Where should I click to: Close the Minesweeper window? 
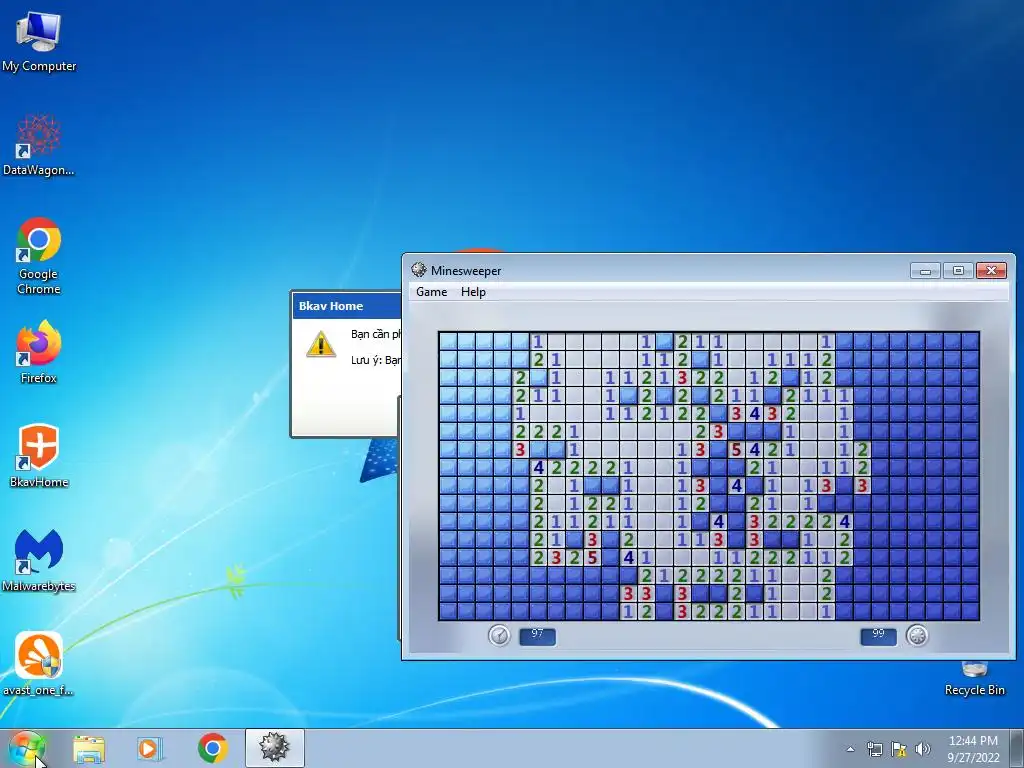coord(991,270)
